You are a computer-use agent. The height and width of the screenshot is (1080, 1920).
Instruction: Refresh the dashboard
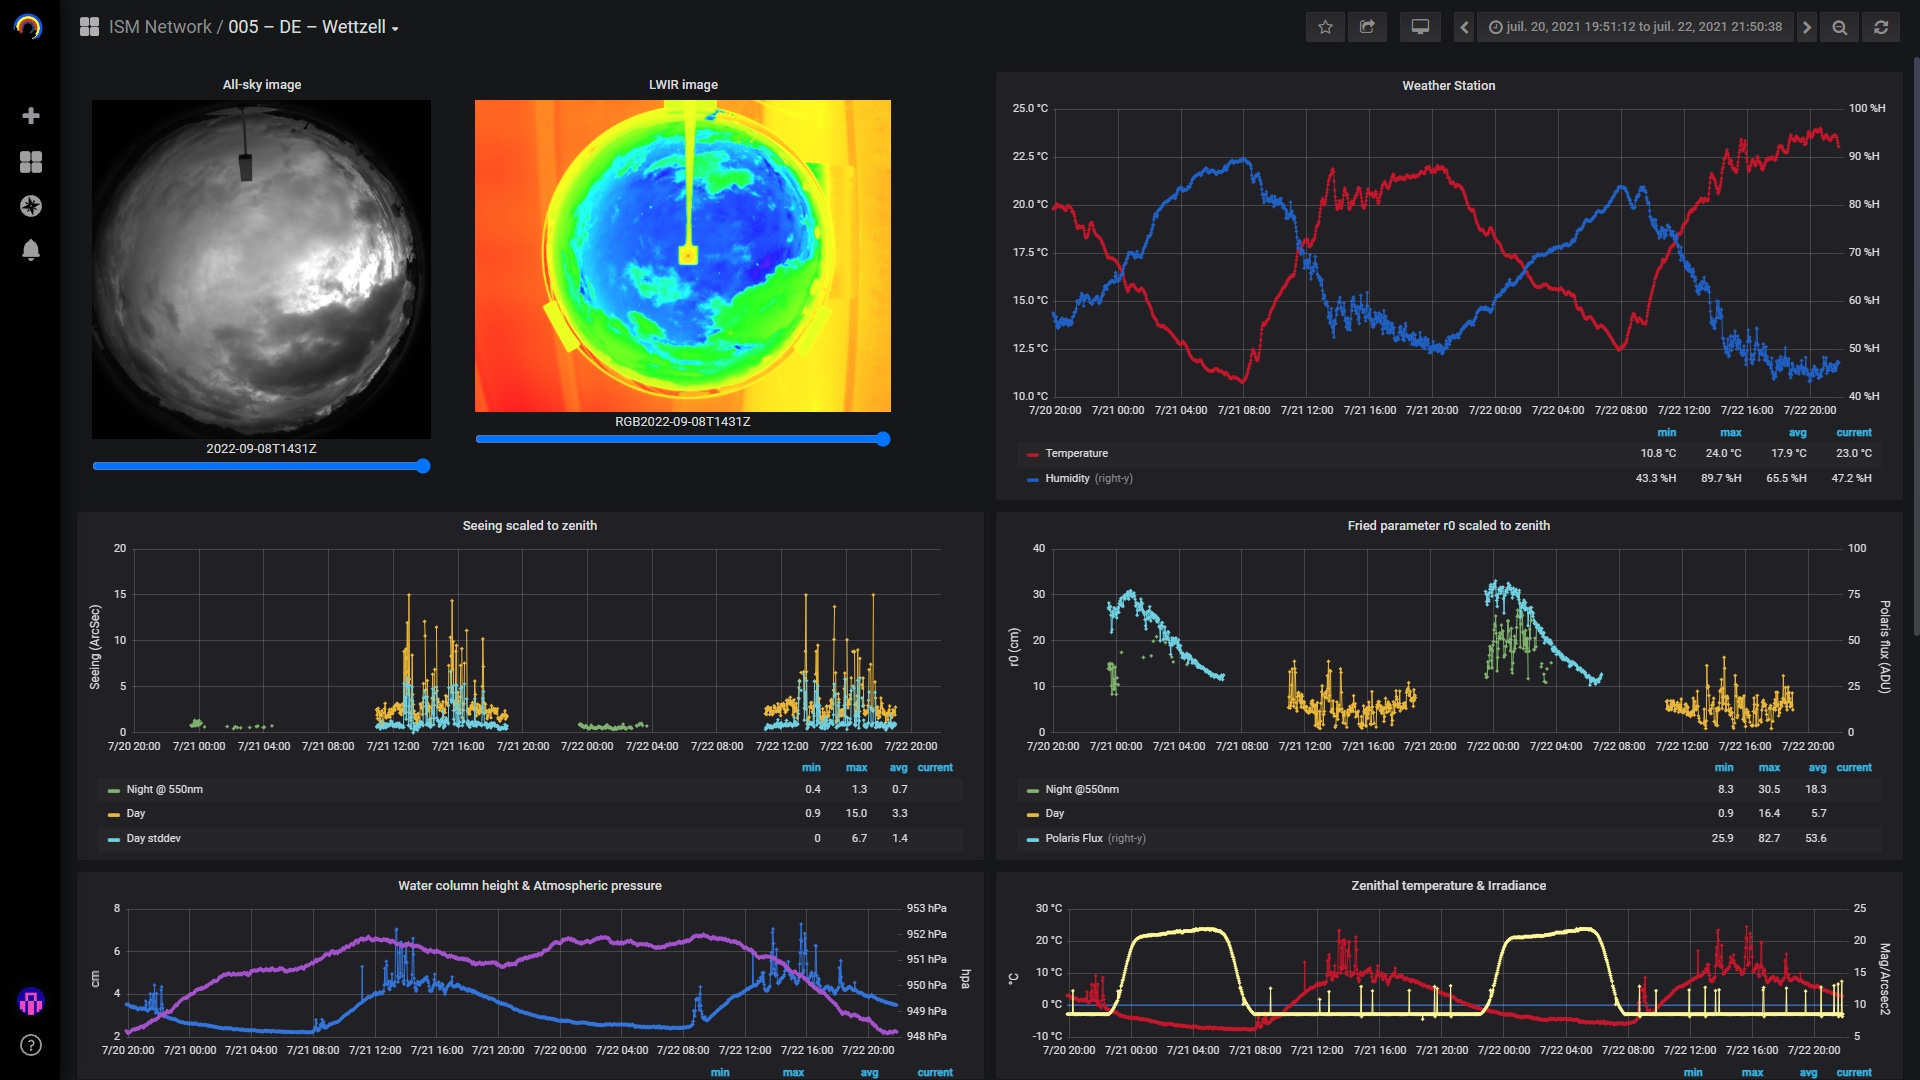coord(1881,27)
